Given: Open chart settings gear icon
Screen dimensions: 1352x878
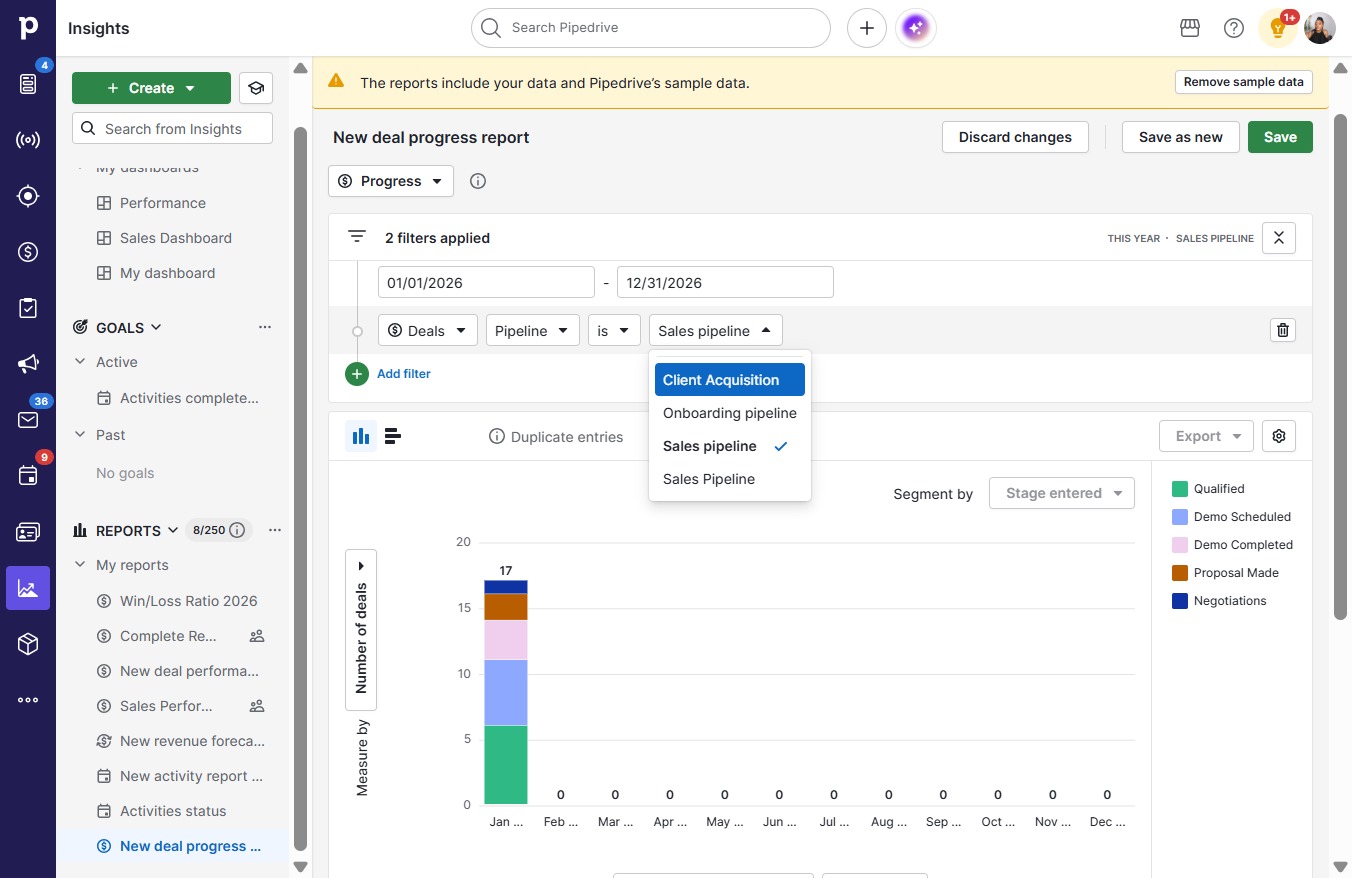Looking at the screenshot, I should pos(1279,436).
